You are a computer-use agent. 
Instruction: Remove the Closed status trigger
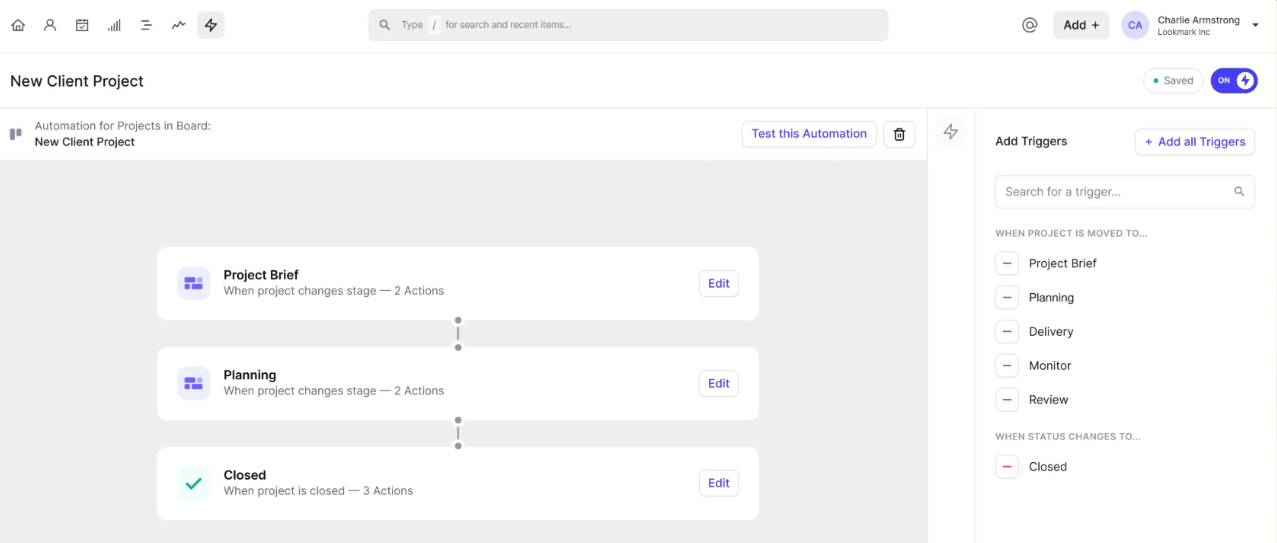click(1007, 466)
